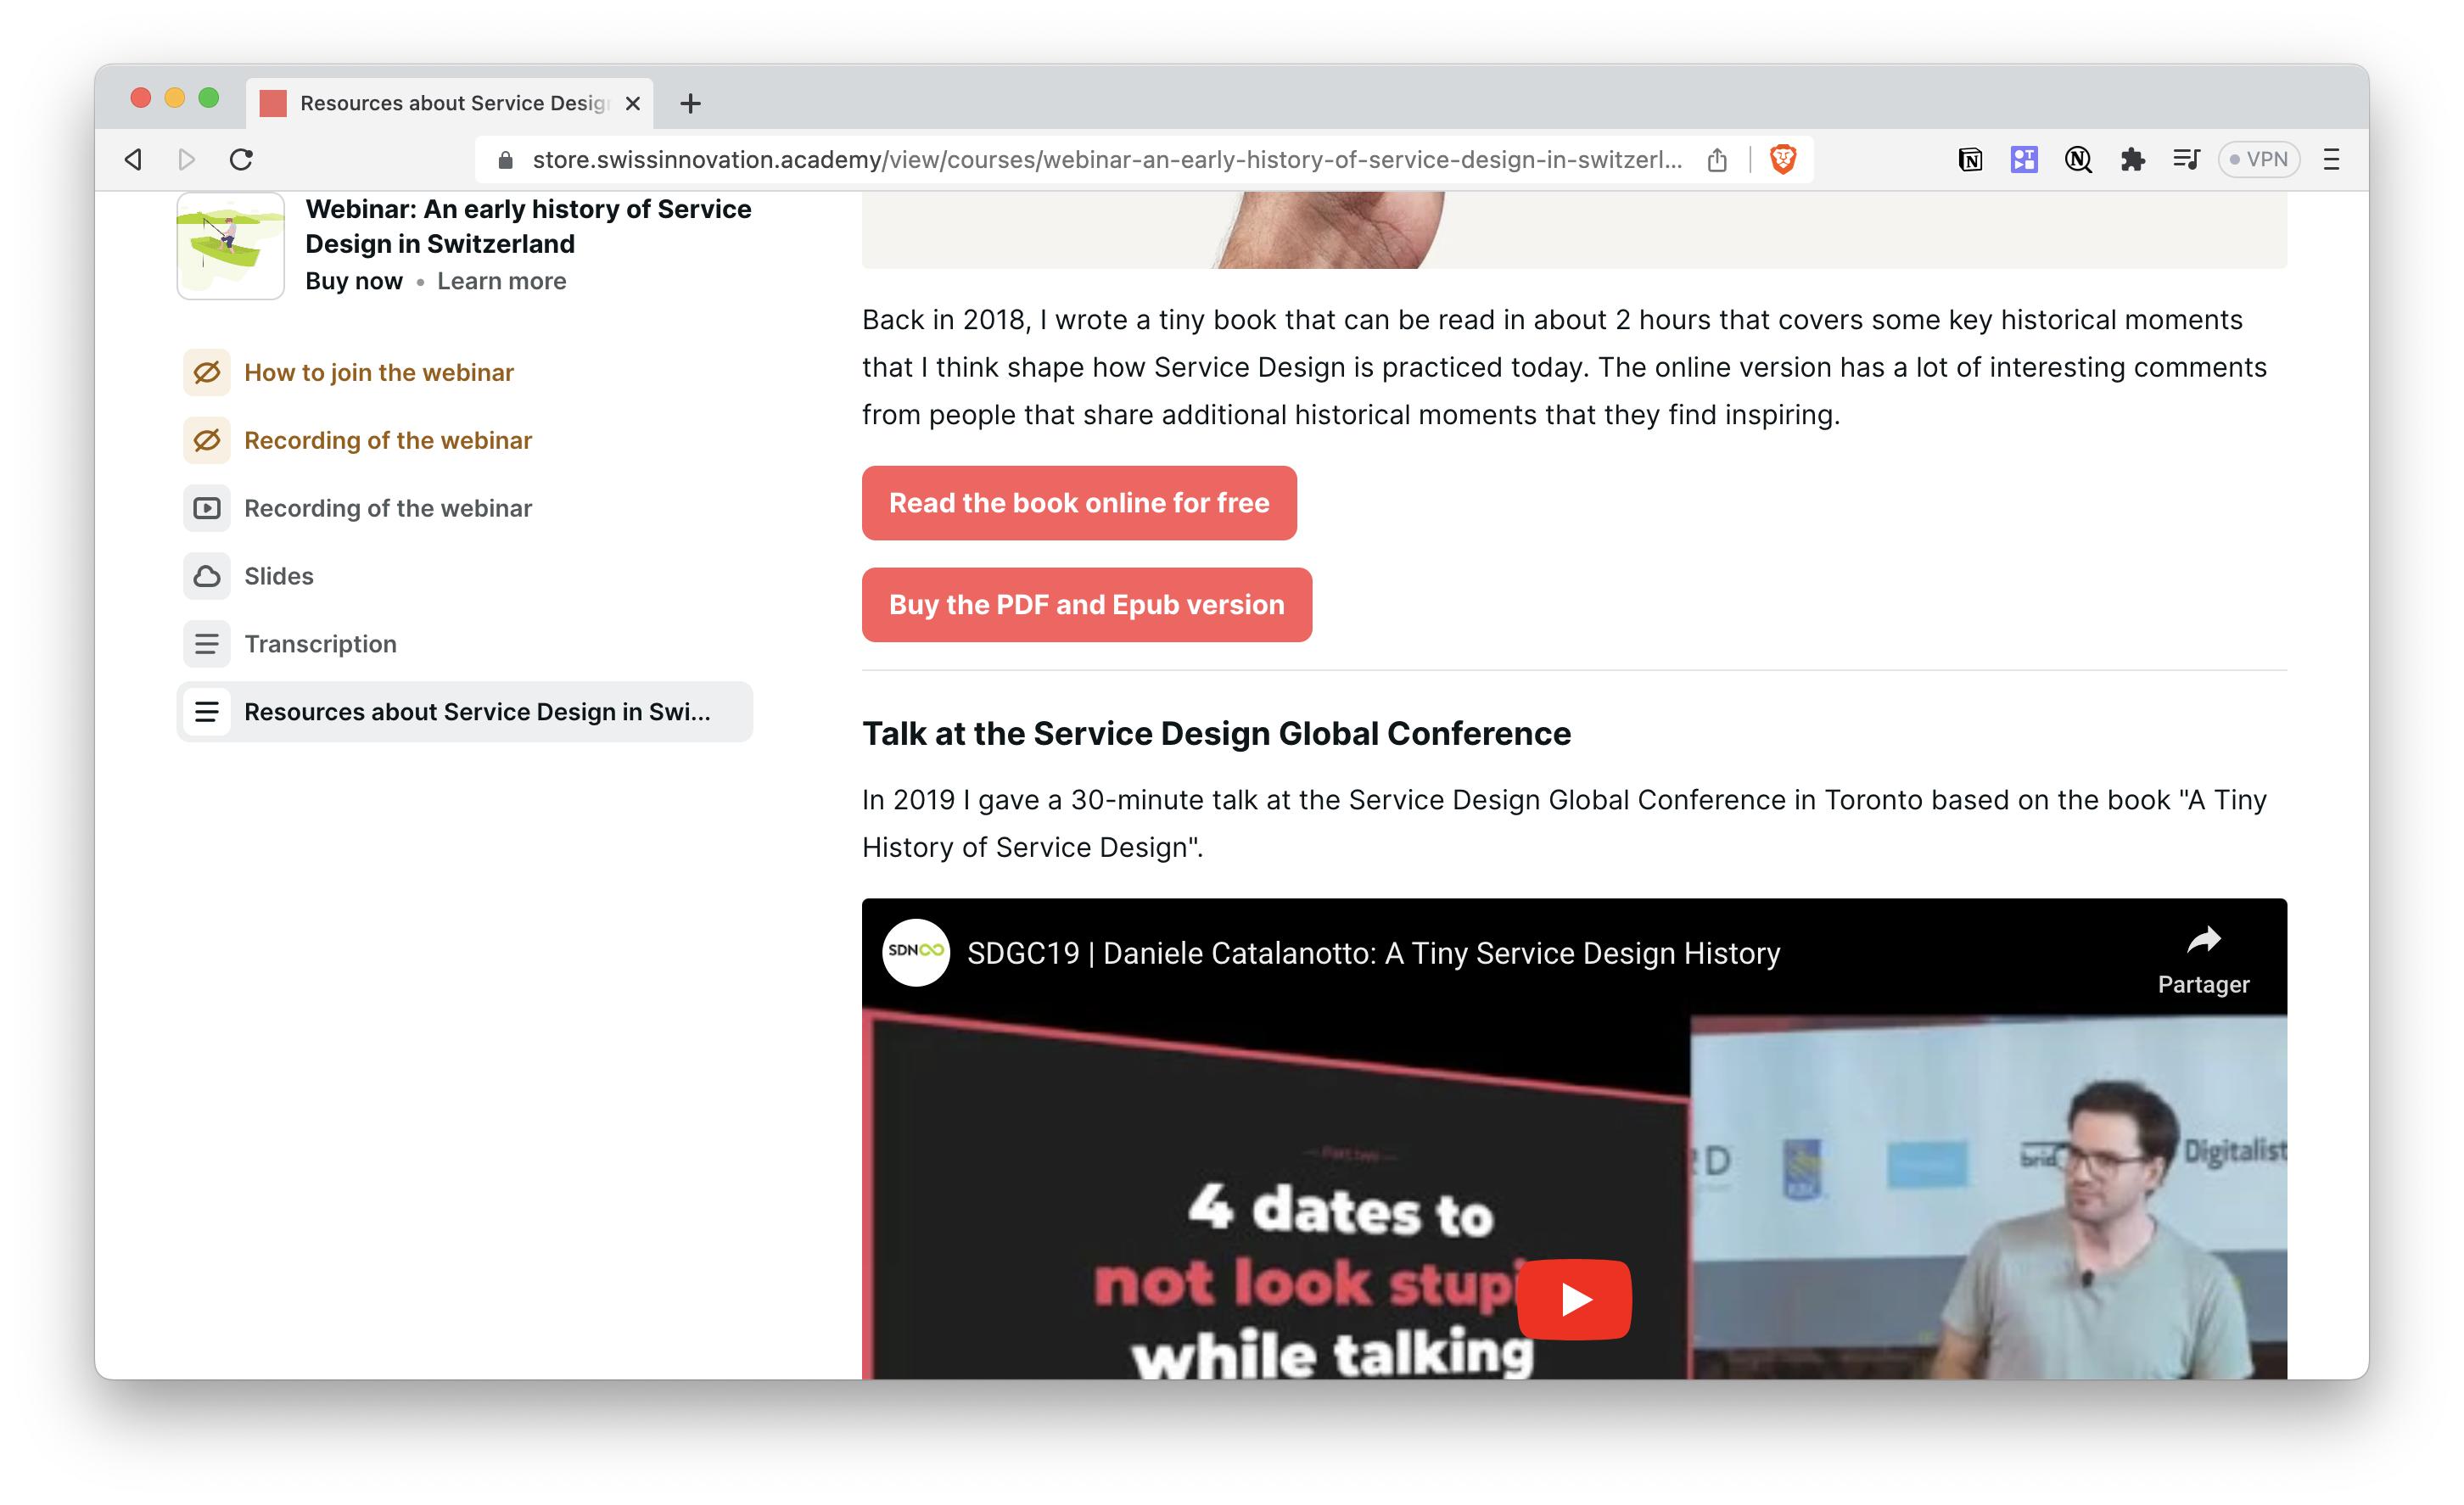Reload the page with refresh icon
The width and height of the screenshot is (2464, 1505).
(x=241, y=159)
